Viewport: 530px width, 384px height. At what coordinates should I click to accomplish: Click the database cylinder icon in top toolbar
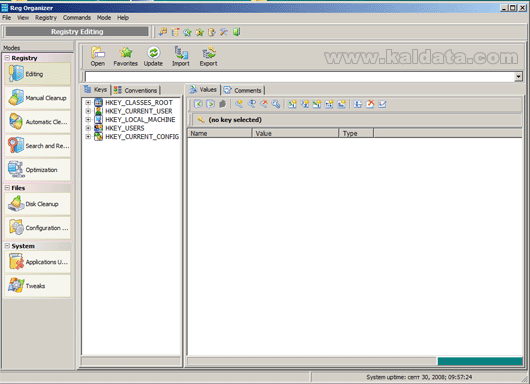(x=212, y=32)
